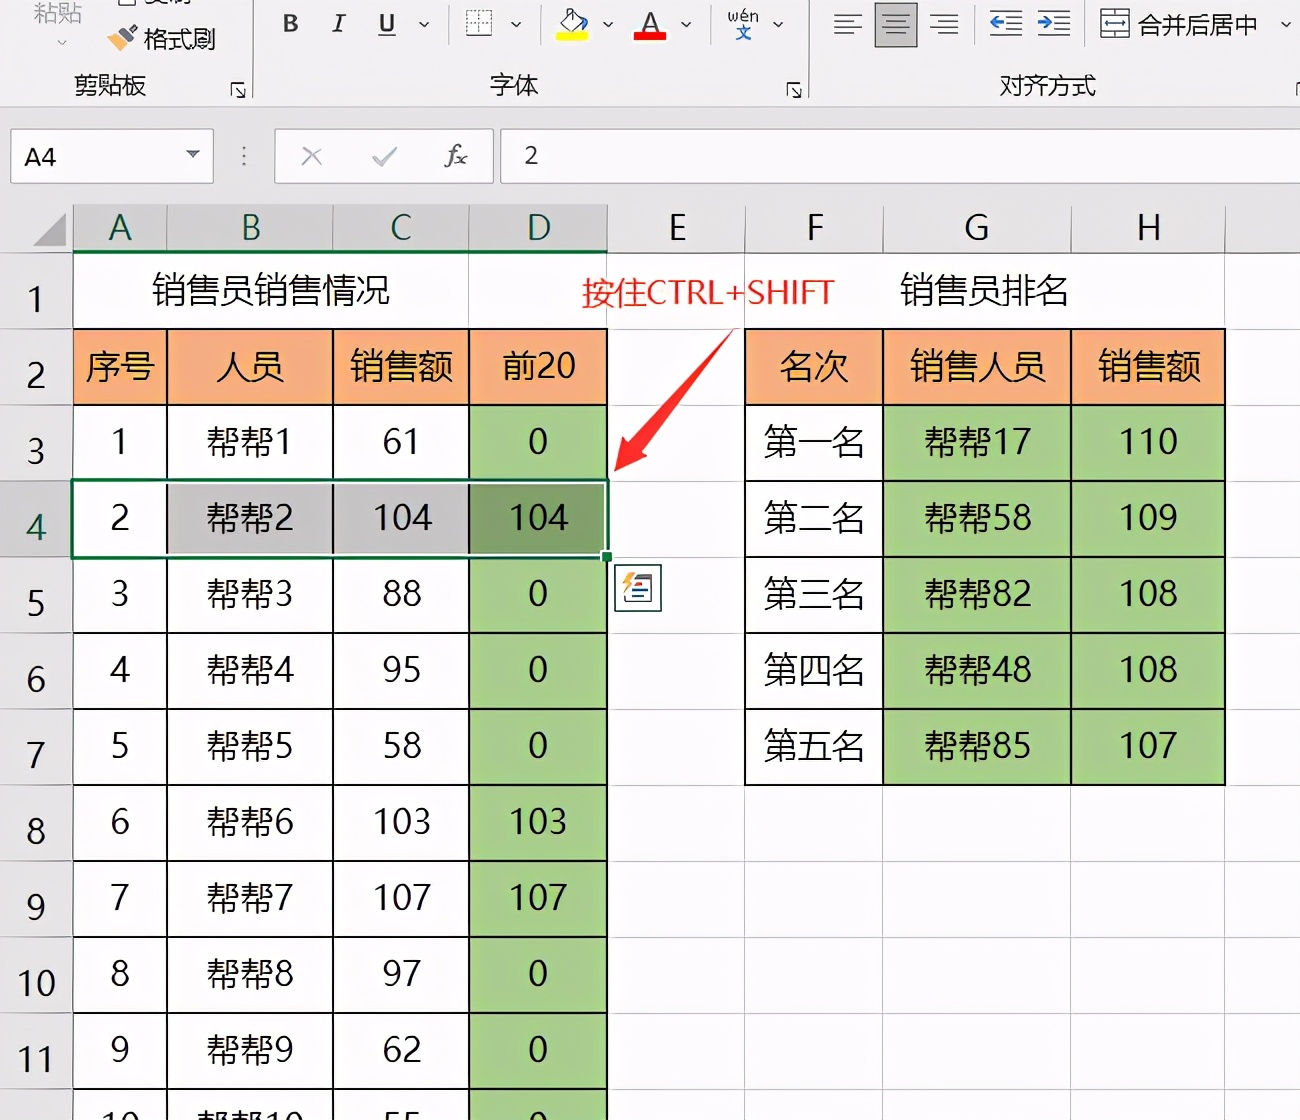Open the Insert Function dialog

(x=455, y=156)
